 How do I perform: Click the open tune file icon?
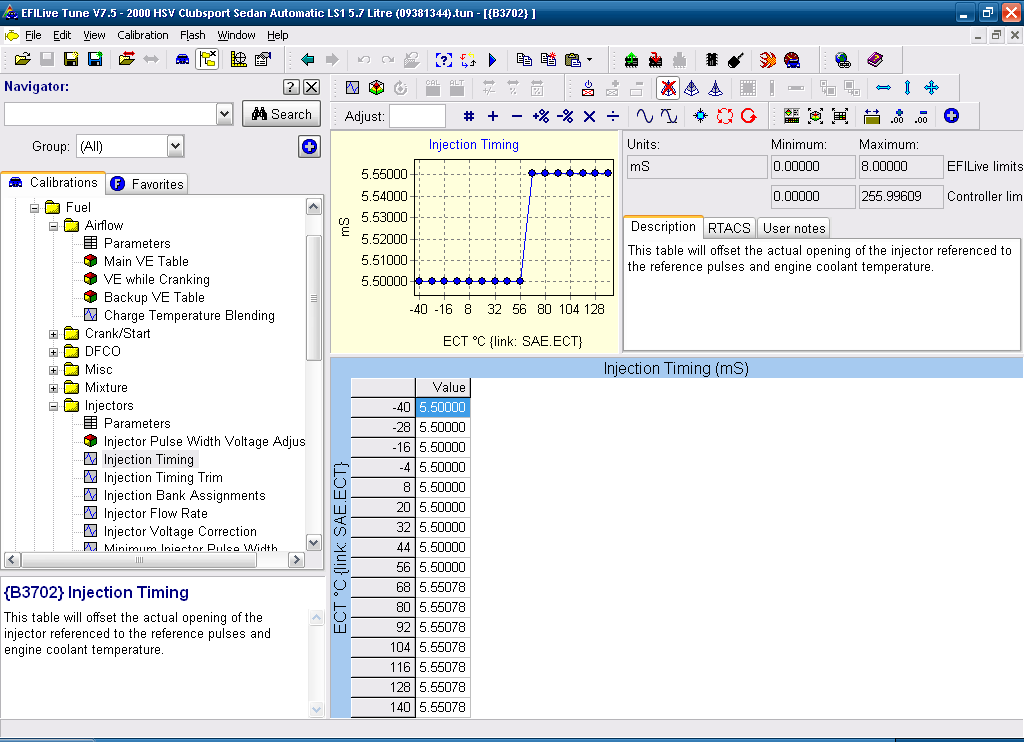point(22,59)
